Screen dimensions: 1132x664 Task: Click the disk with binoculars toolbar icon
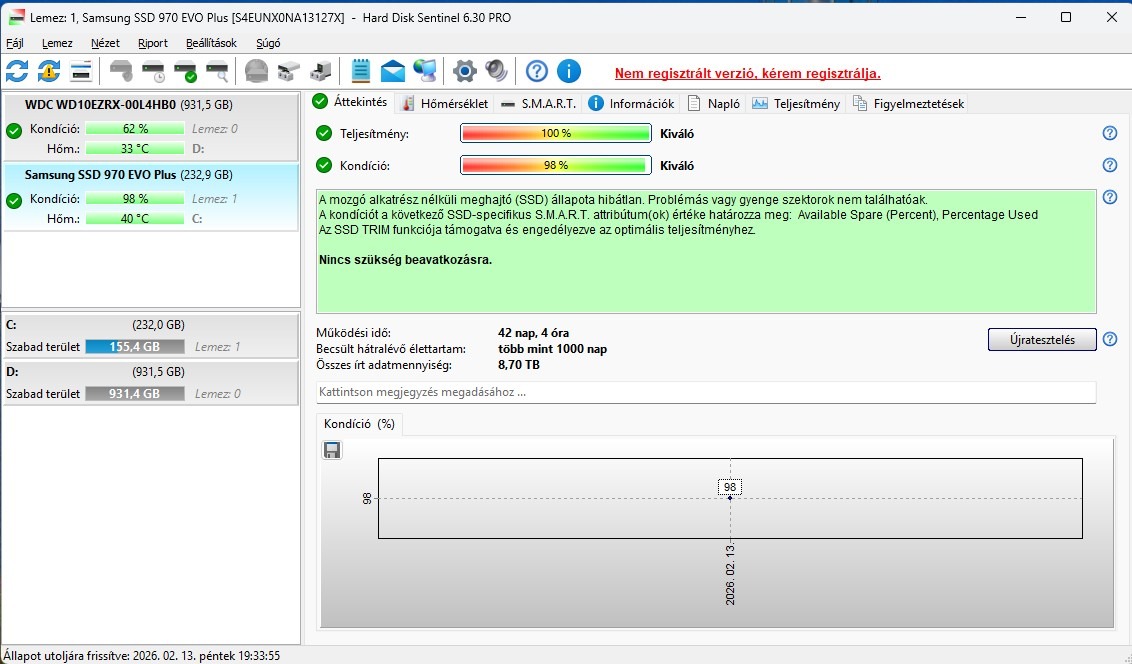coord(288,71)
